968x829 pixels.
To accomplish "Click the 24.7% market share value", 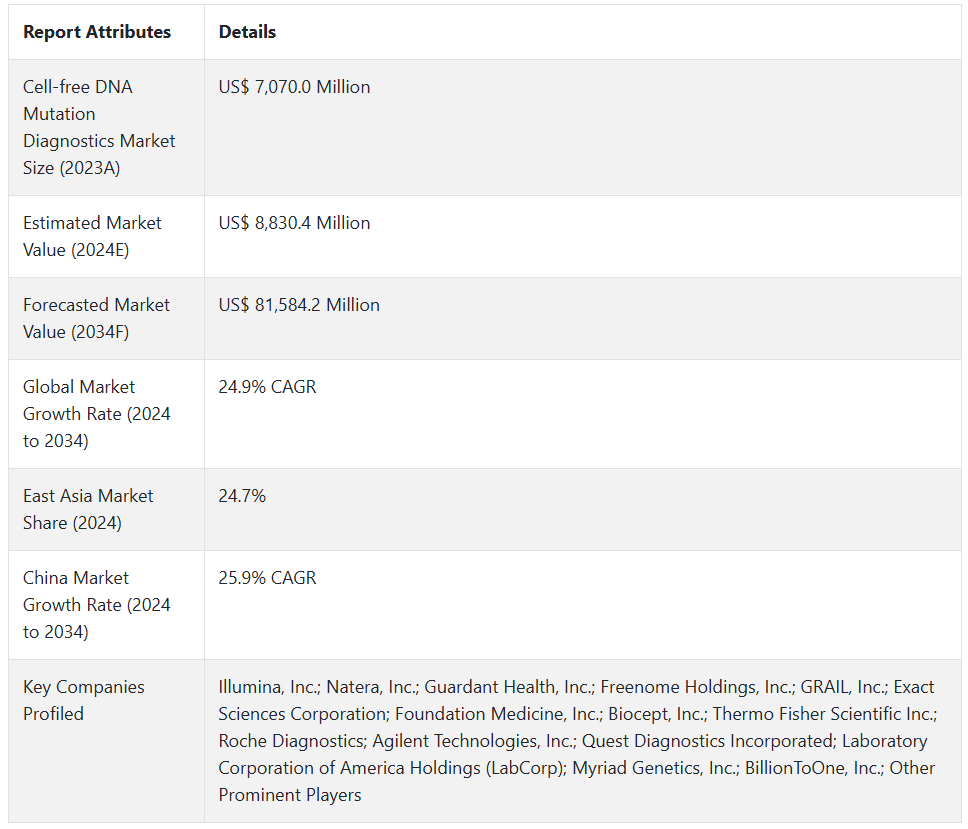I will click(242, 496).
